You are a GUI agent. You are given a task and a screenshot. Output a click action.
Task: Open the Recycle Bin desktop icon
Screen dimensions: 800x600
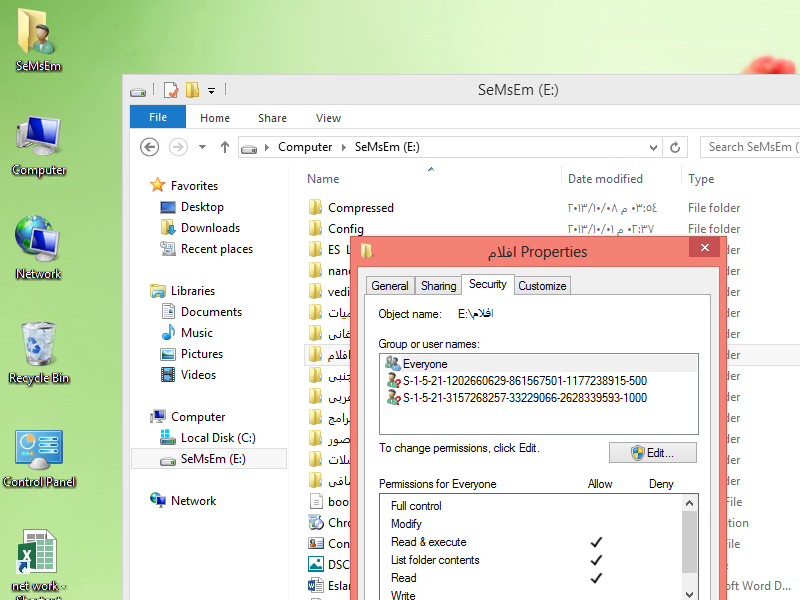point(39,353)
